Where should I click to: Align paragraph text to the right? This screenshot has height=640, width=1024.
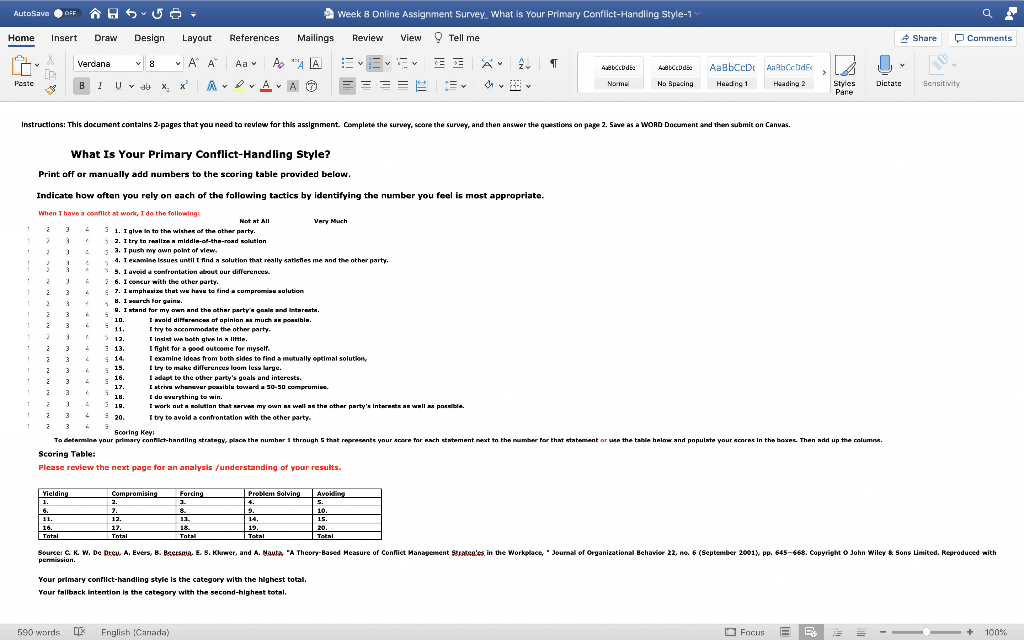click(x=385, y=86)
